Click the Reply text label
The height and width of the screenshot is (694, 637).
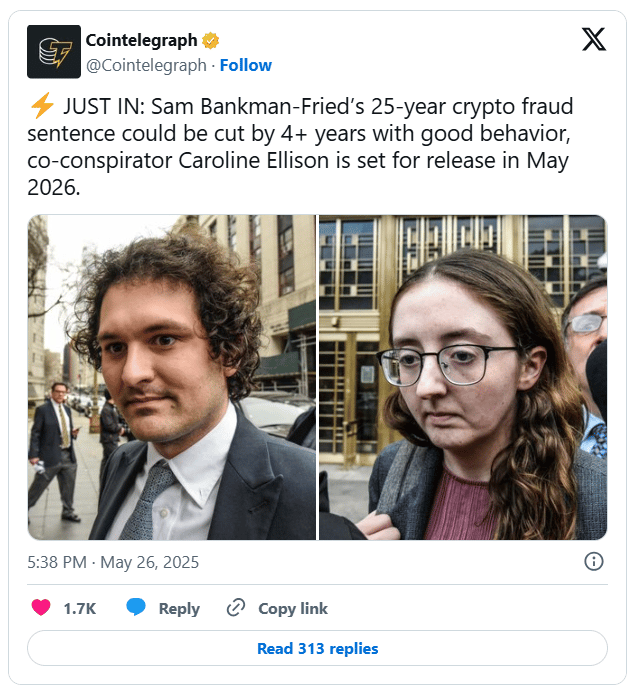click(x=179, y=609)
